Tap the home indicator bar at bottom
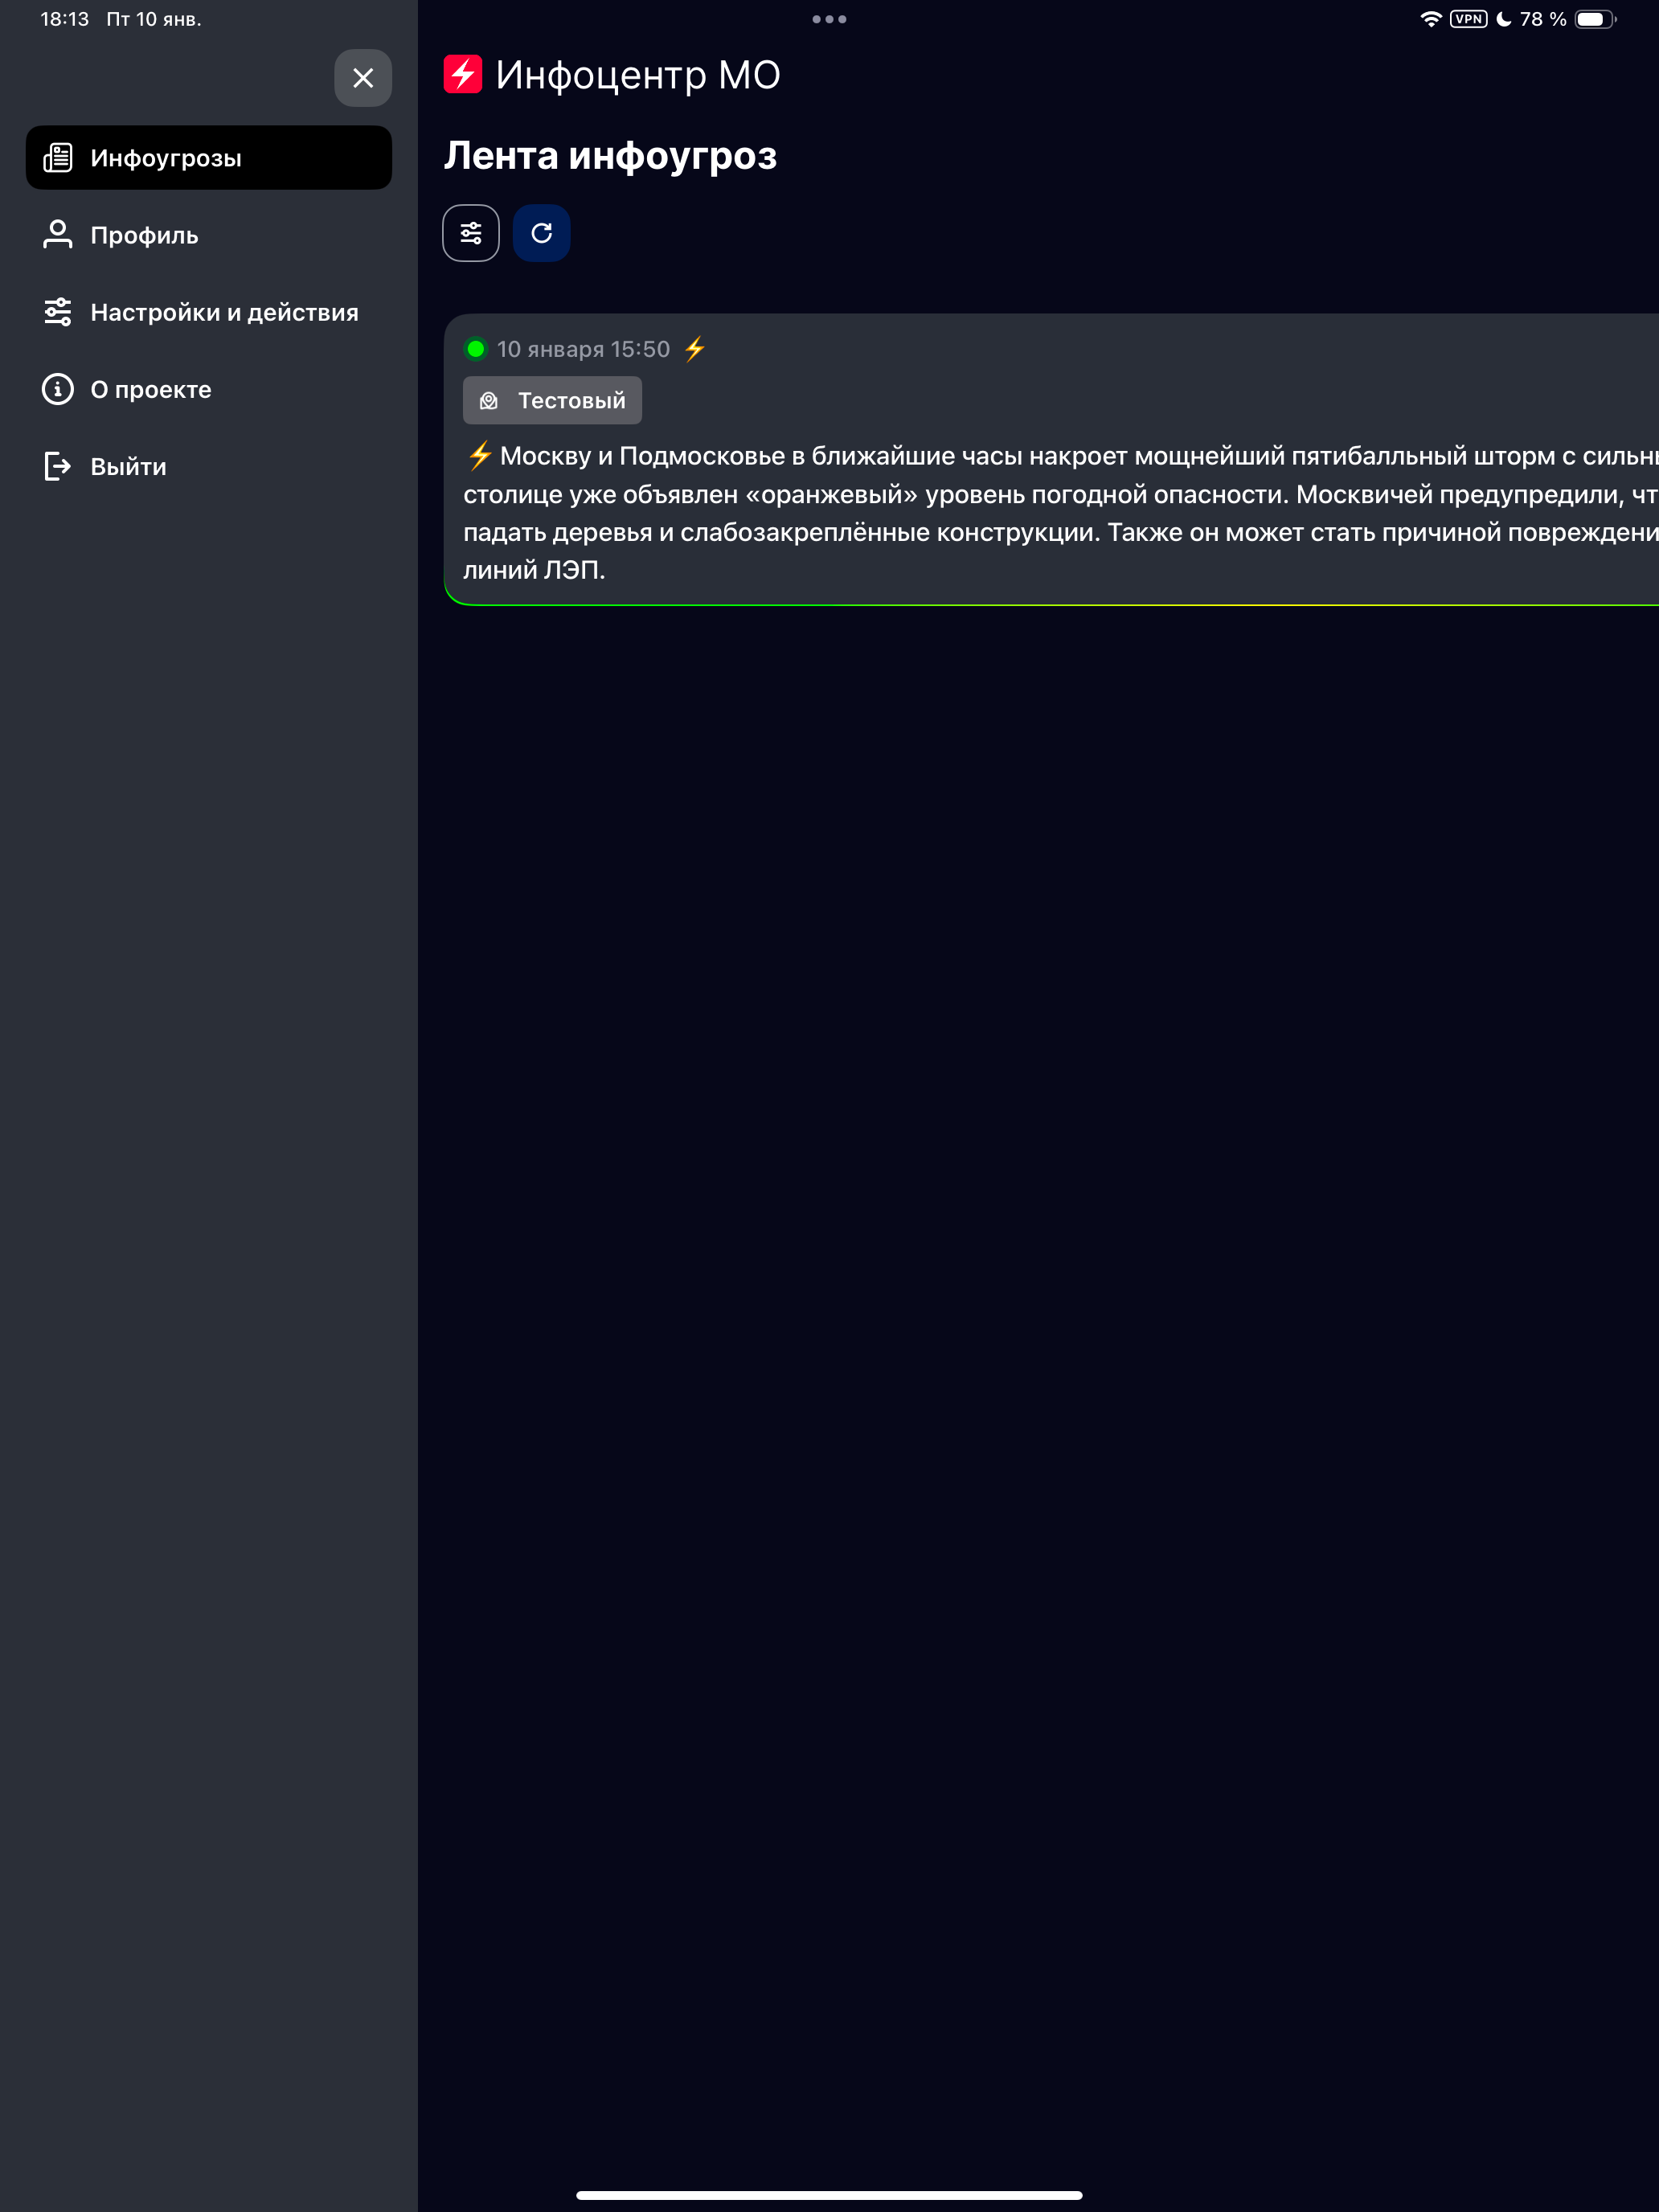 tap(829, 2195)
